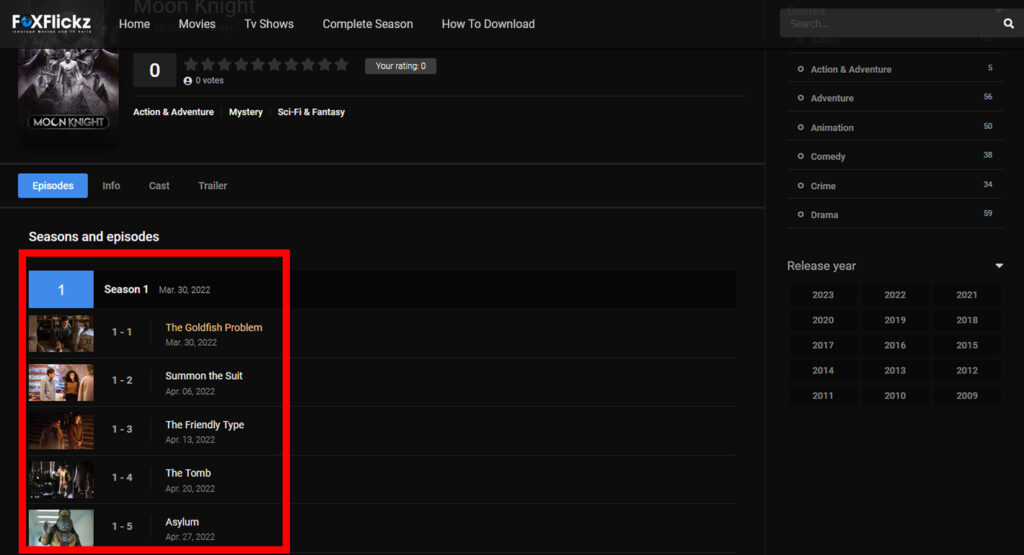Open The Tomb episode link

[x=188, y=473]
